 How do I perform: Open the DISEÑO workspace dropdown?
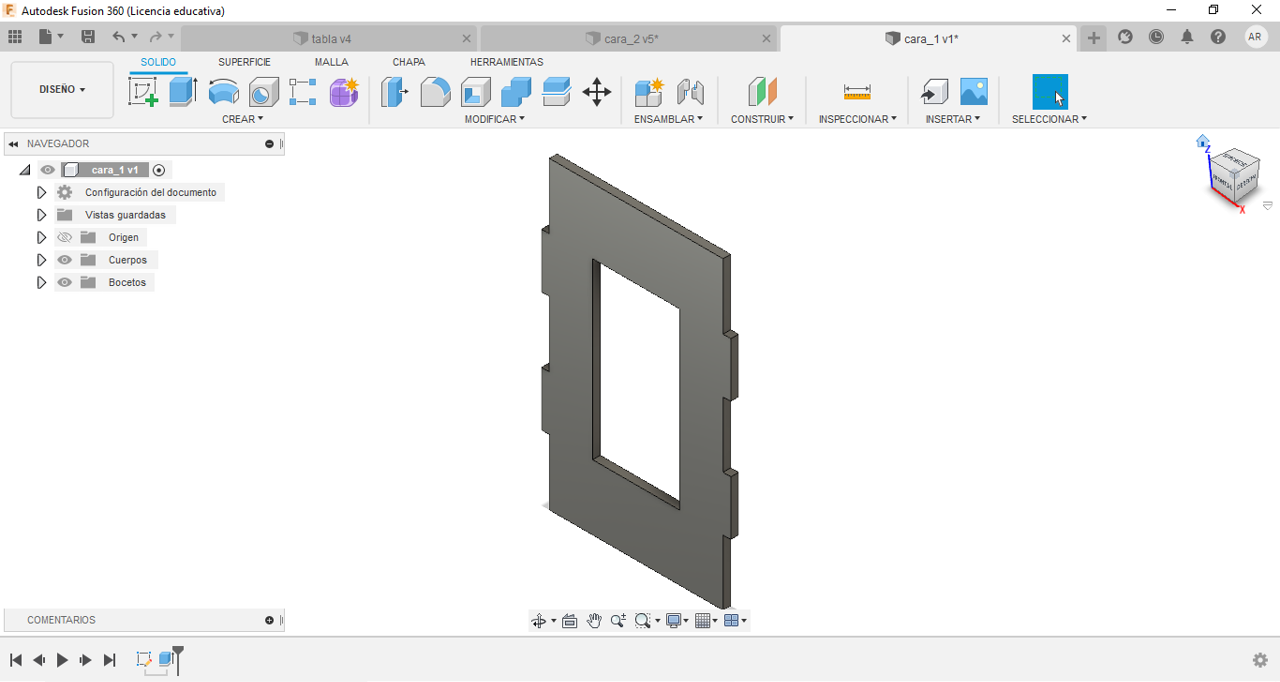click(62, 90)
